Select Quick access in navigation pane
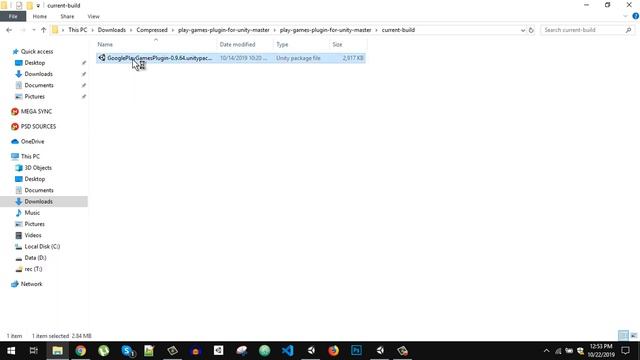This screenshot has height=360, width=640. coord(37,51)
